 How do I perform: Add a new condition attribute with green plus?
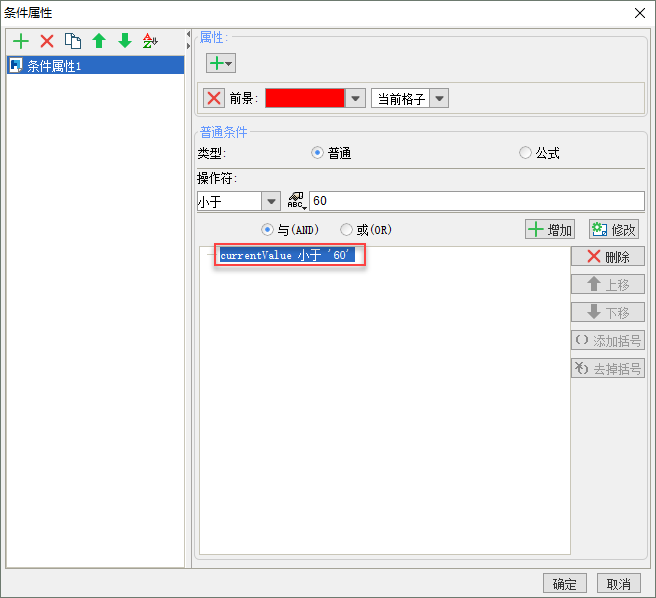click(x=21, y=41)
